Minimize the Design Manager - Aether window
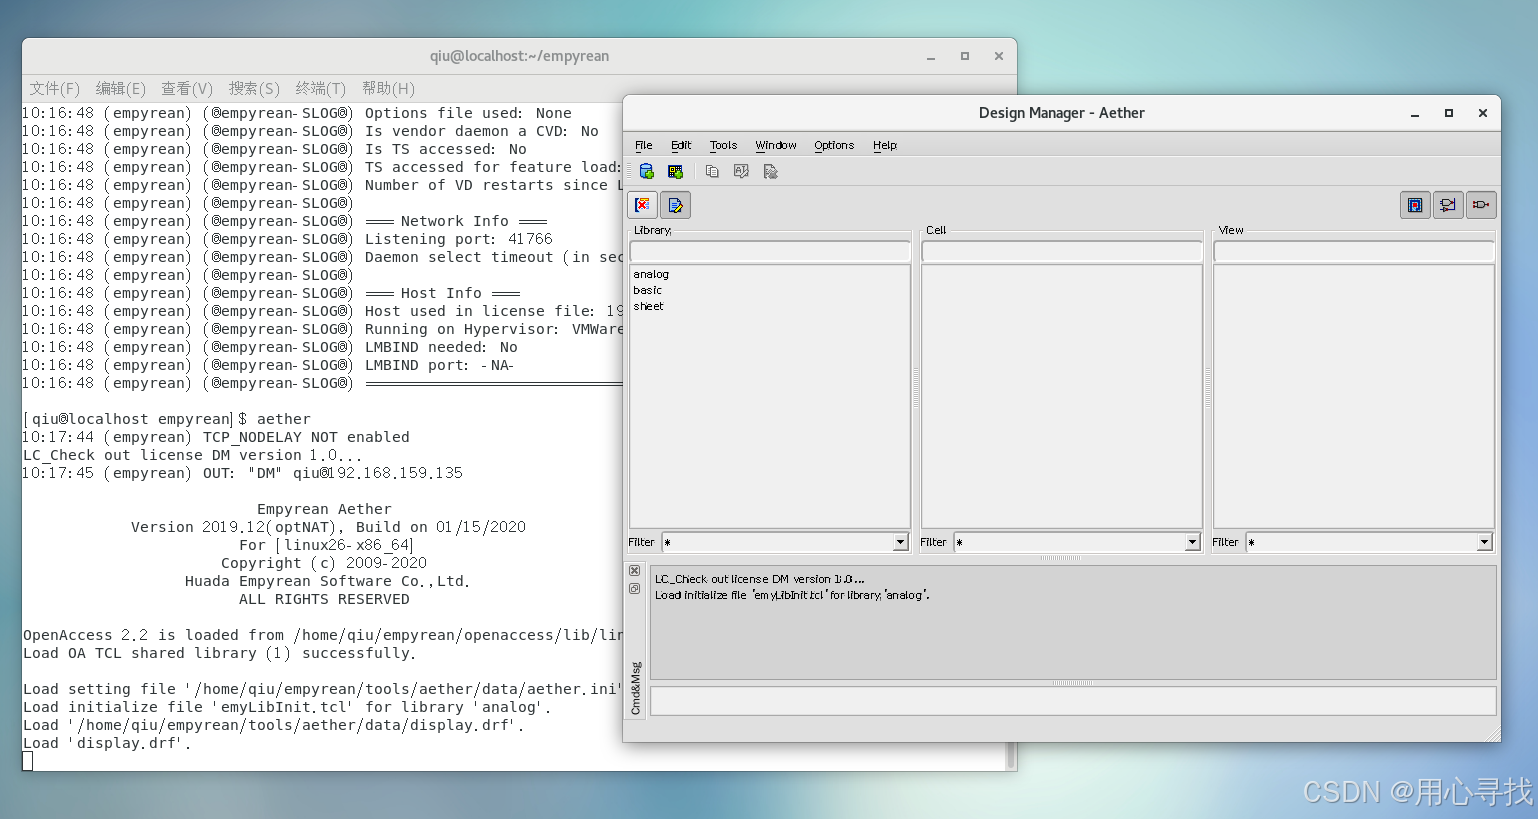 pos(1415,113)
